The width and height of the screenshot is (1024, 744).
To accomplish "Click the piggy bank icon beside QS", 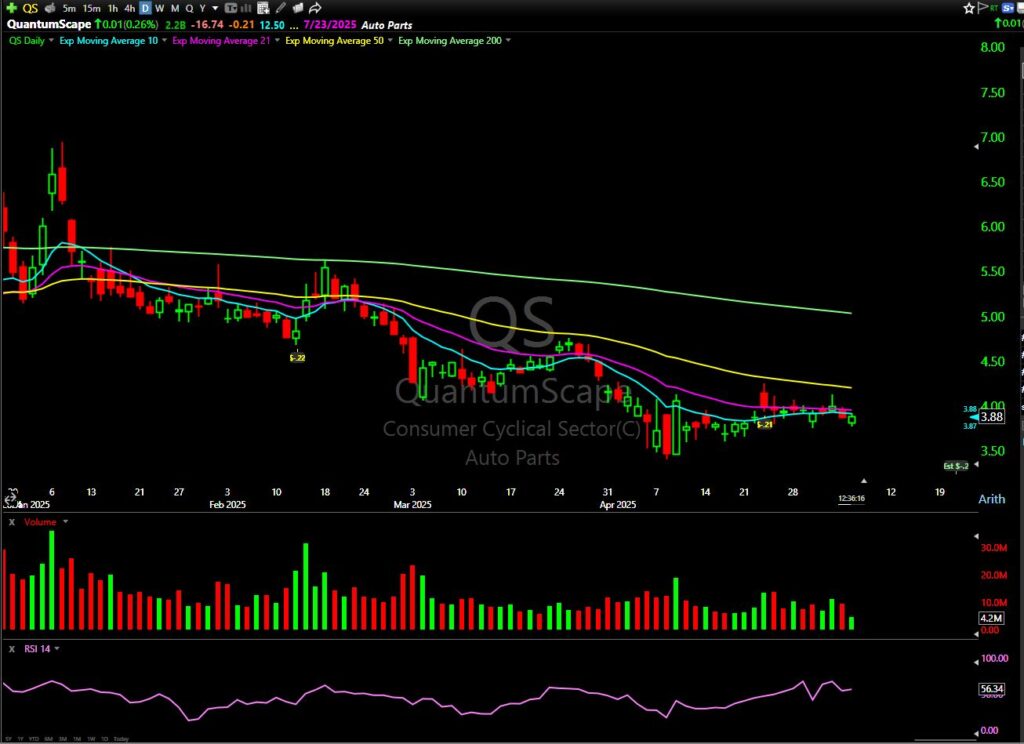I will 50,8.
